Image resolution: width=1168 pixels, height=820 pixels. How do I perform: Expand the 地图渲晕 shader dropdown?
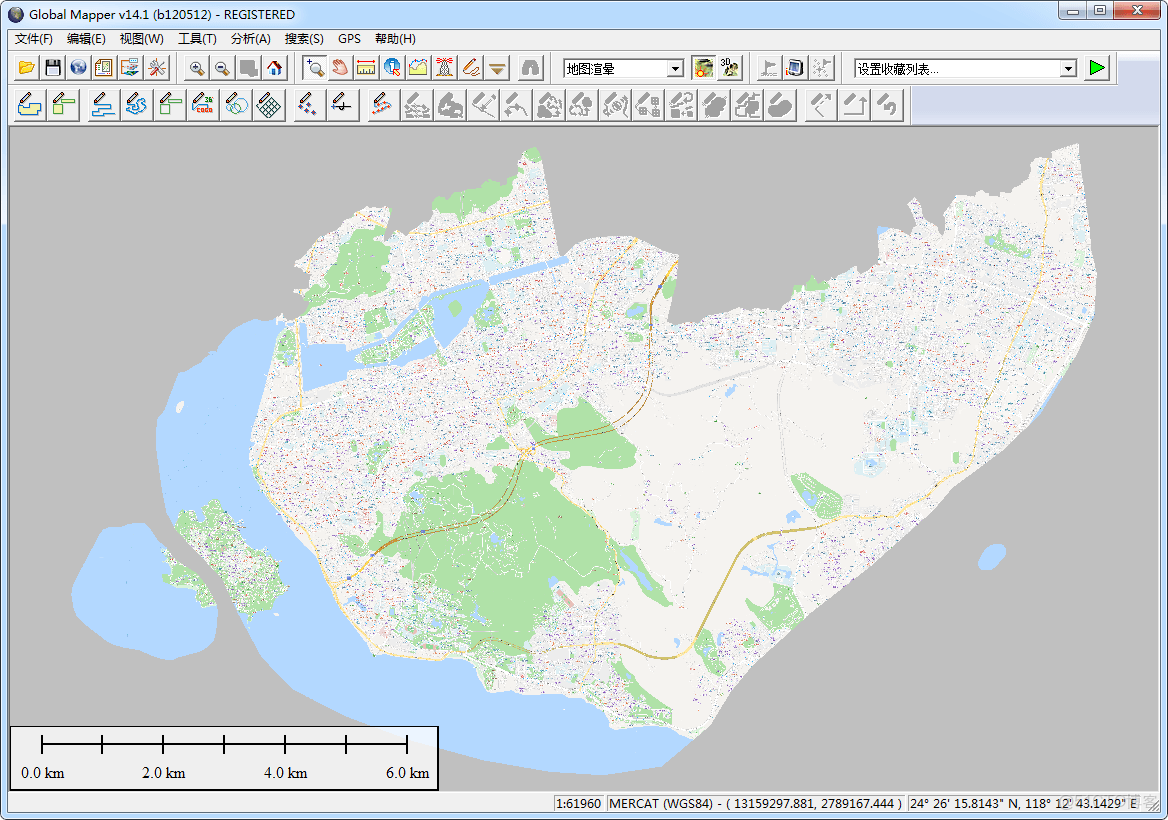click(675, 68)
